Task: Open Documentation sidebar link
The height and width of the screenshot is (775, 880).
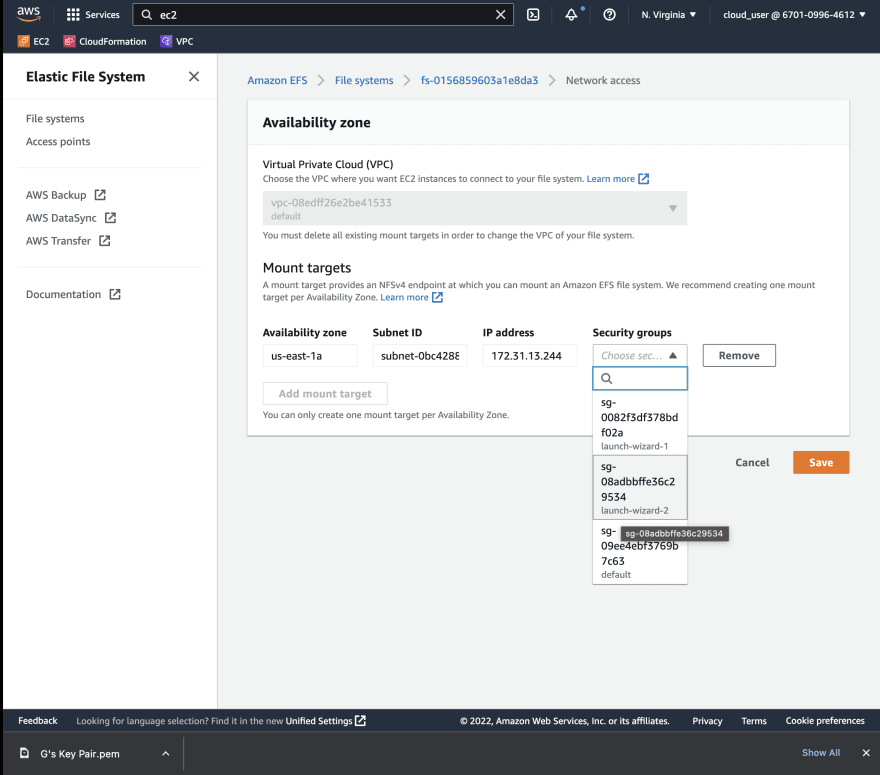Action: (x=63, y=294)
